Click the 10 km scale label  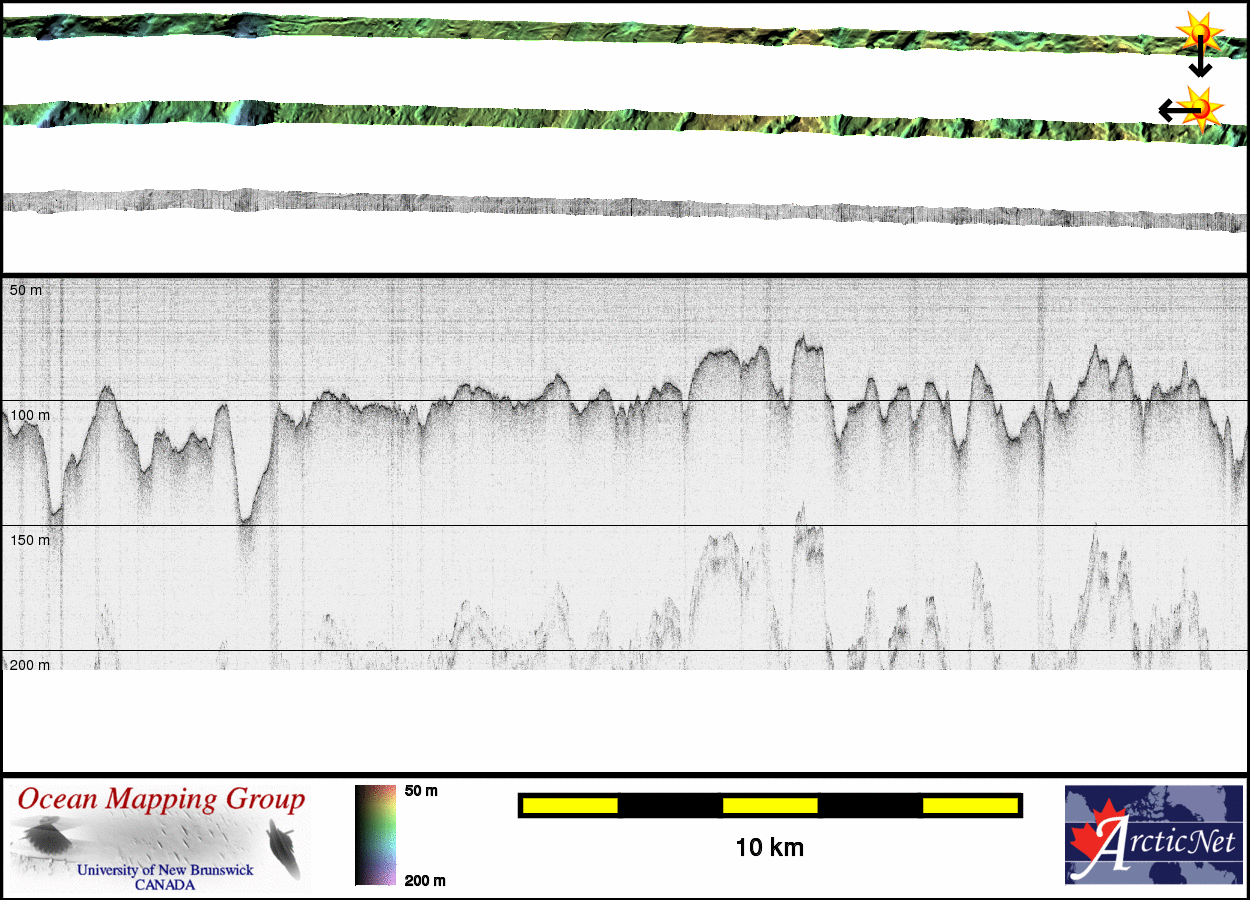(x=769, y=848)
